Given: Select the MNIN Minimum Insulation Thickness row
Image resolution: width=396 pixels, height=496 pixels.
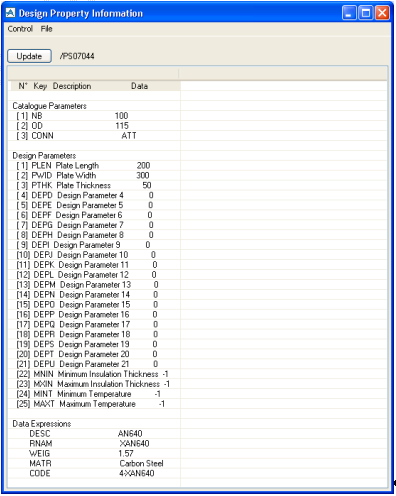Looking at the screenshot, I should point(94,374).
